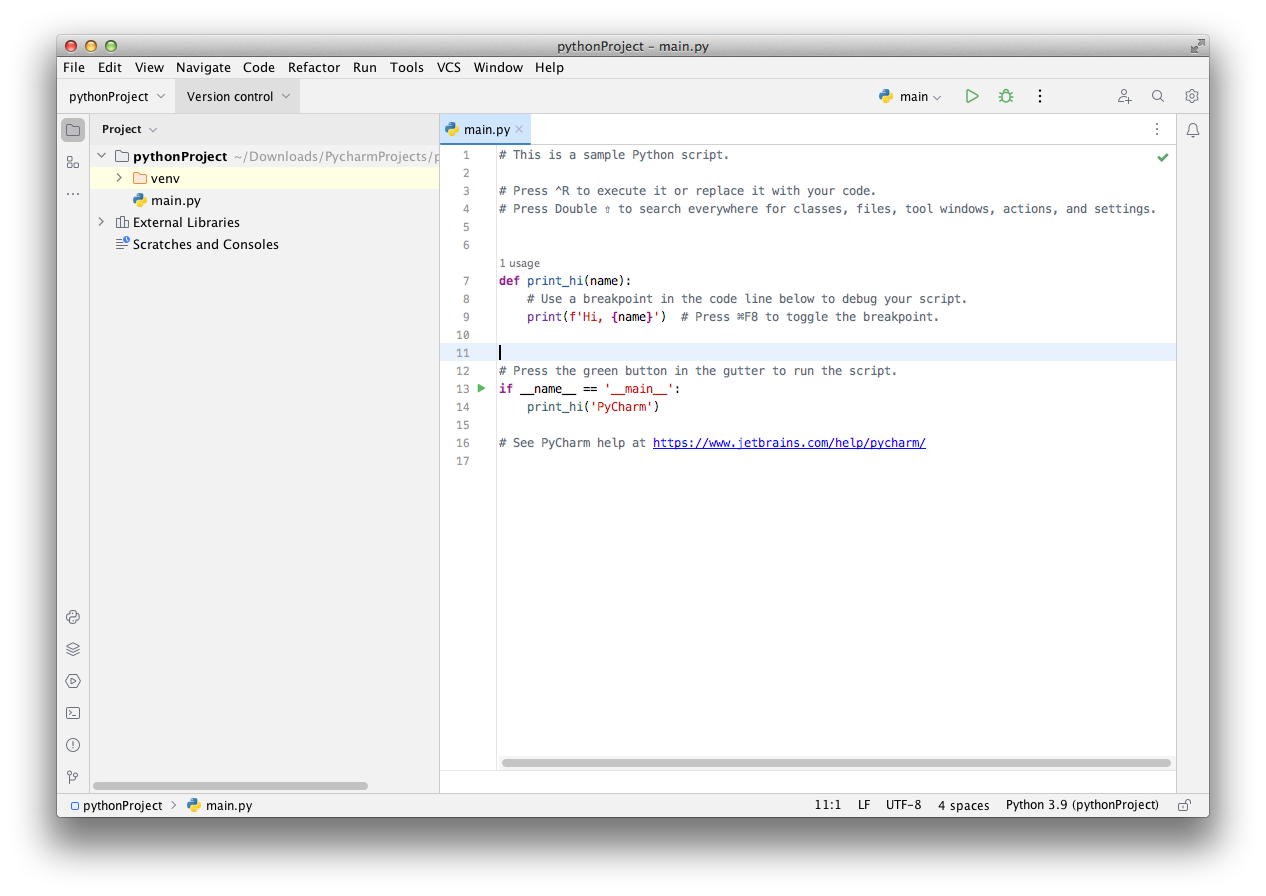Change UTF-8 file encoding in status bar
Screen dimensions: 1266x896
tap(903, 805)
